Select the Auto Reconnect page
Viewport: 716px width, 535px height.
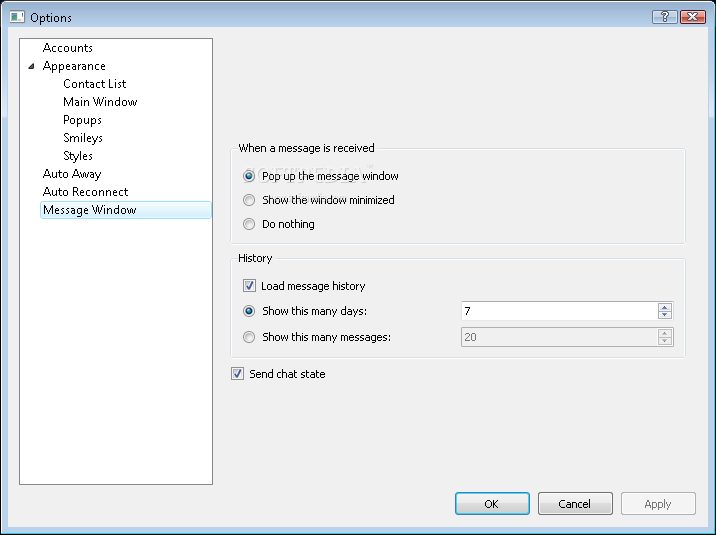pyautogui.click(x=85, y=192)
